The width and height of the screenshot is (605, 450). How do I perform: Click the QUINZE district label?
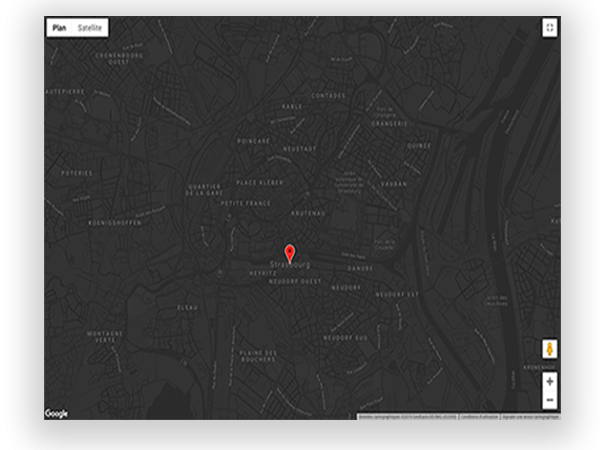[419, 146]
